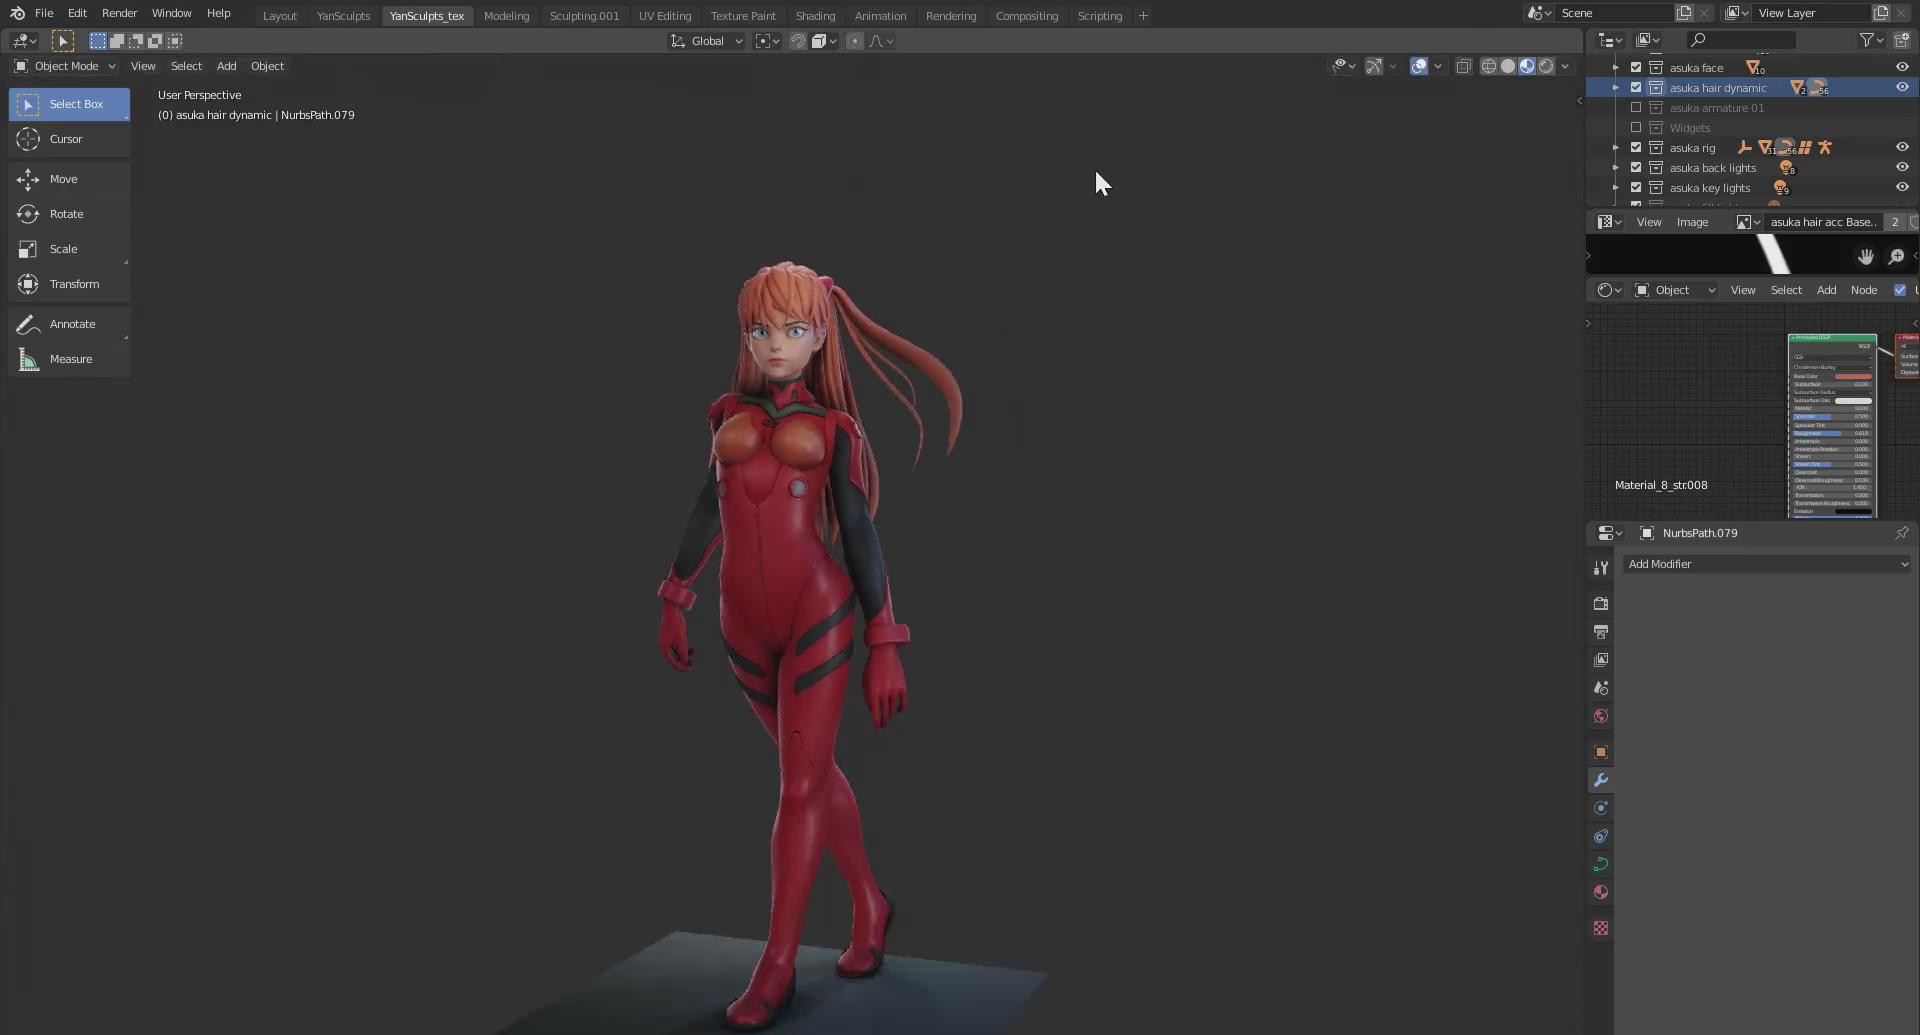This screenshot has width=1920, height=1035.
Task: Open the Global transform orientation dropdown
Action: [707, 41]
